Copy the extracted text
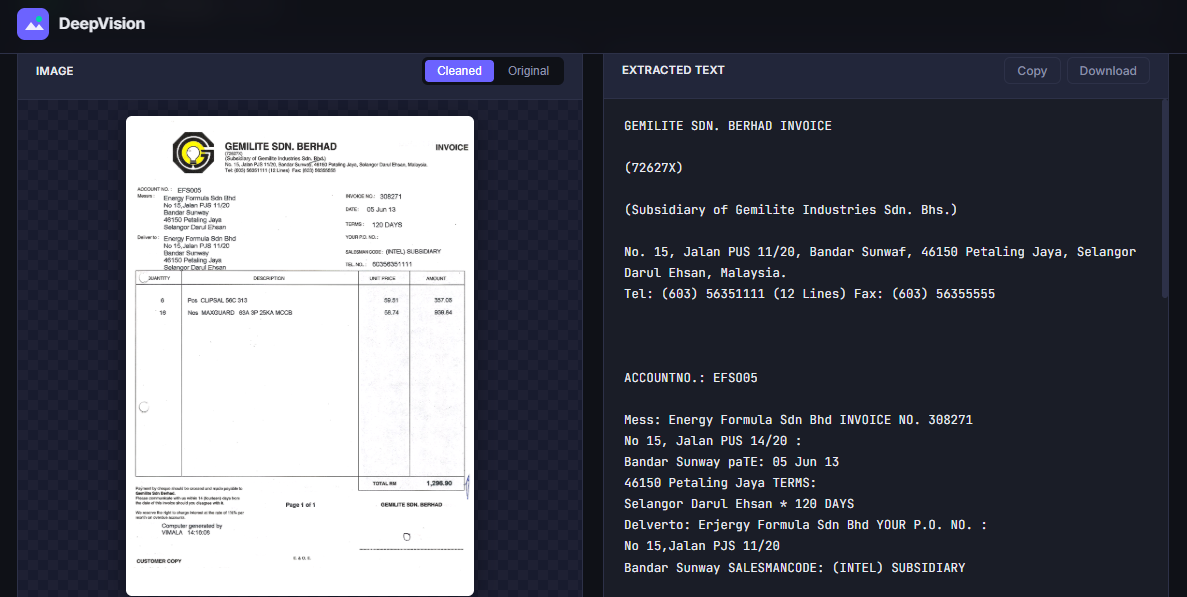This screenshot has width=1187, height=597. coord(1031,71)
